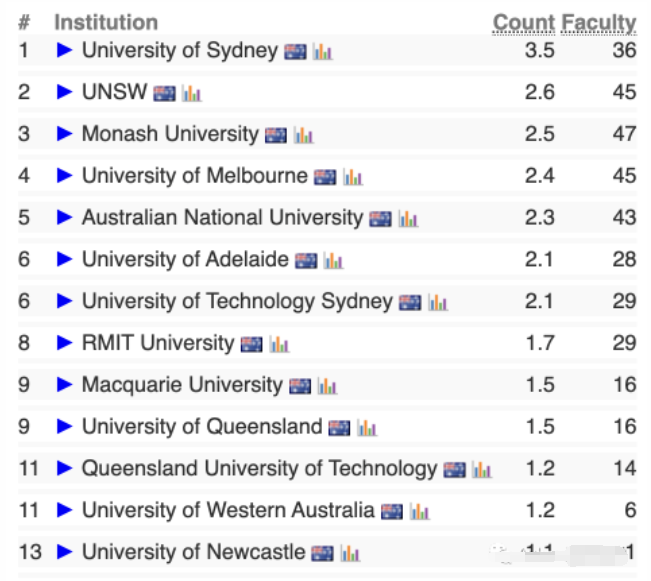Open bar chart icon next to UNSW
651x581 pixels.
click(192, 93)
